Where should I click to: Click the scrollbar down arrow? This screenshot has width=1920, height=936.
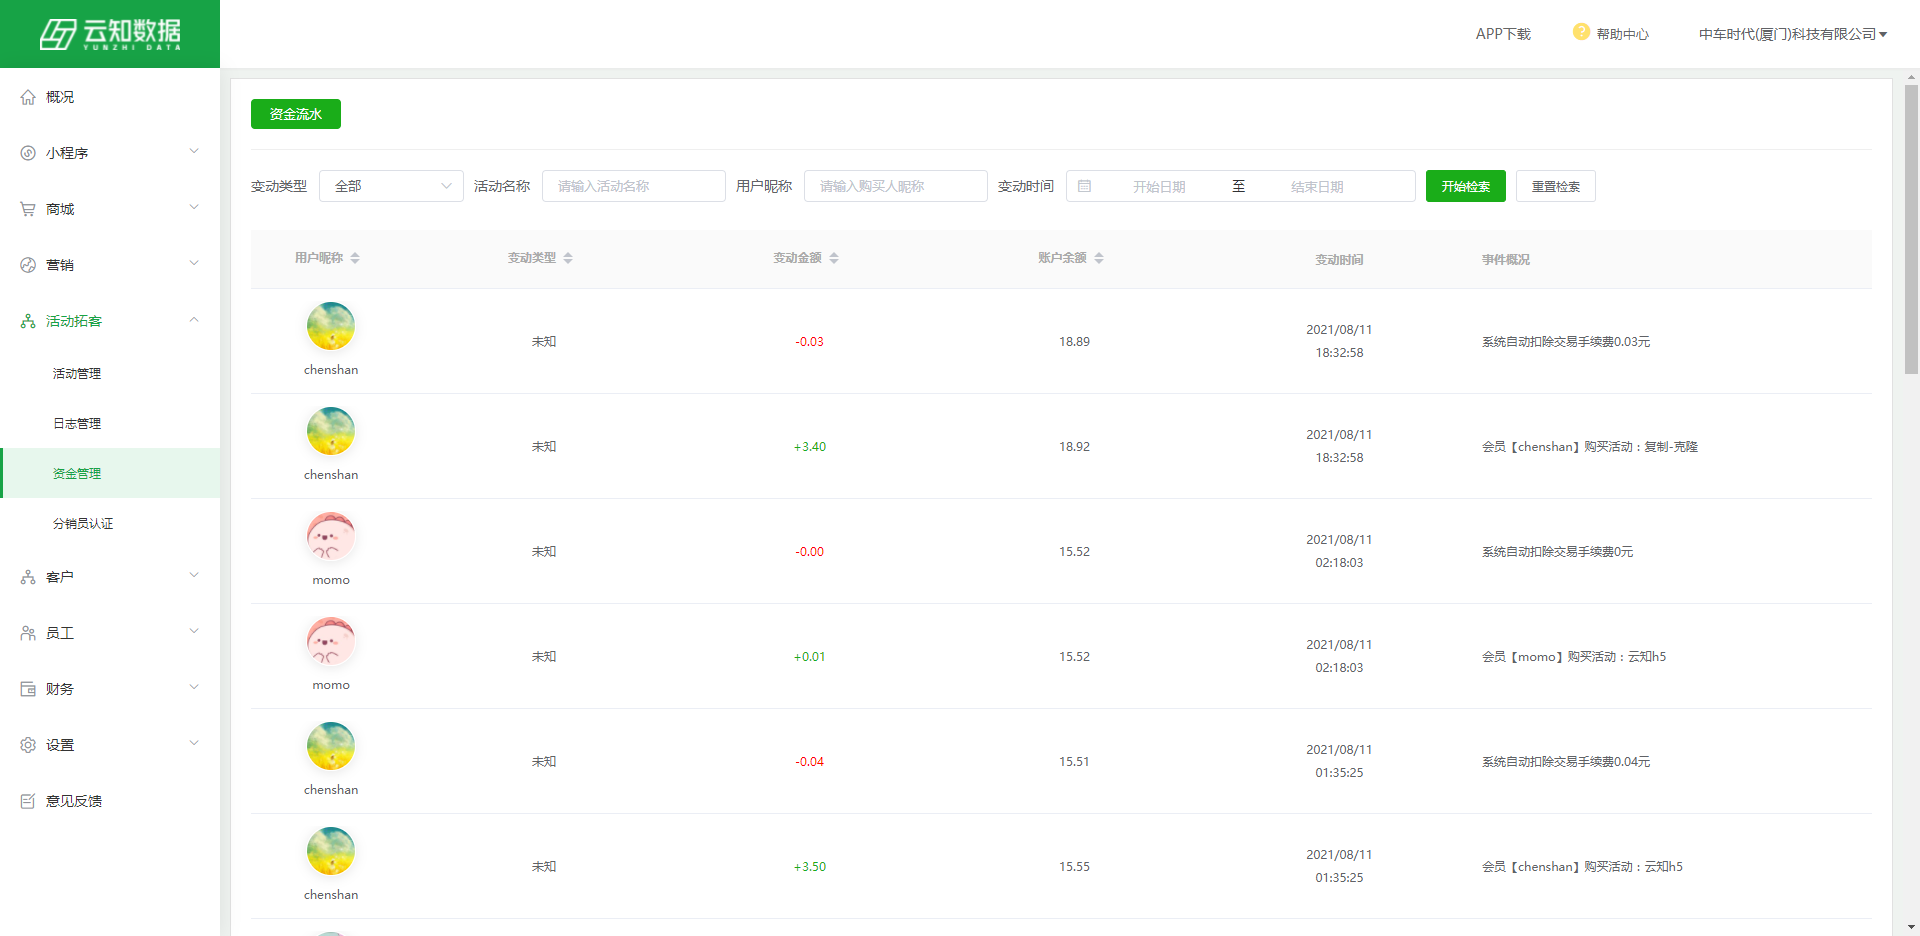(x=1911, y=927)
